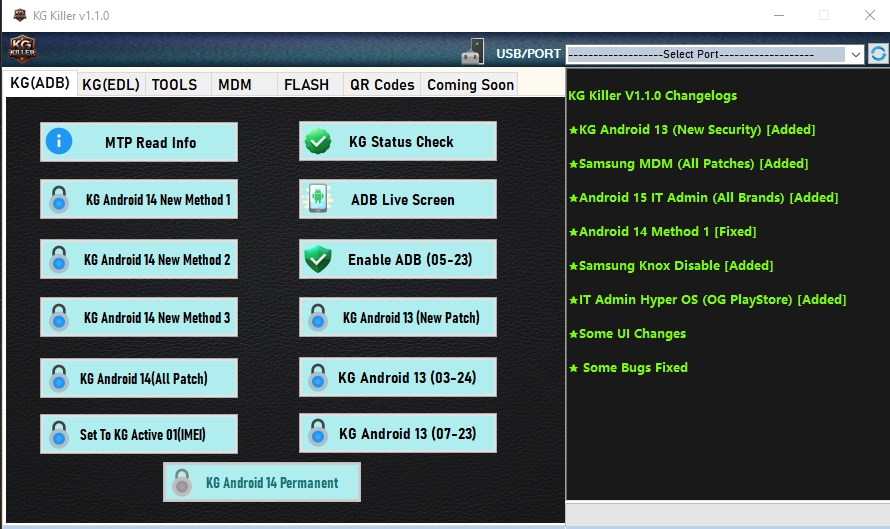This screenshot has width=890, height=529.
Task: Minimize the KG Killer window
Action: pos(779,15)
